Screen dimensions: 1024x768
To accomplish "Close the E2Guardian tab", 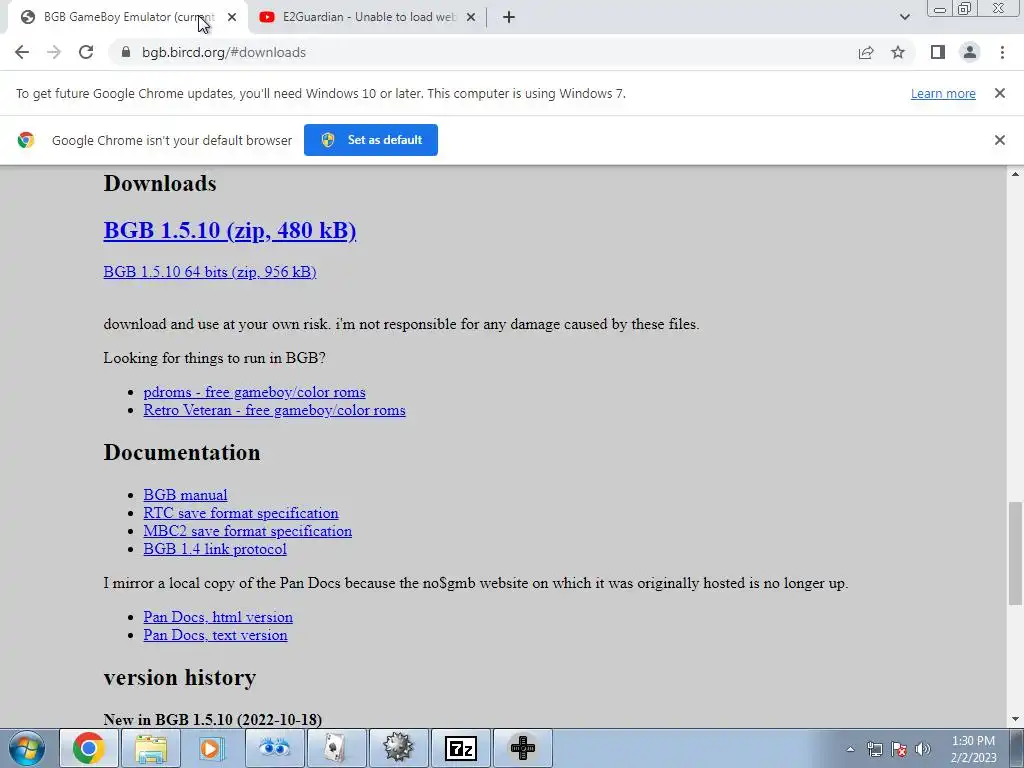I will pos(470,17).
